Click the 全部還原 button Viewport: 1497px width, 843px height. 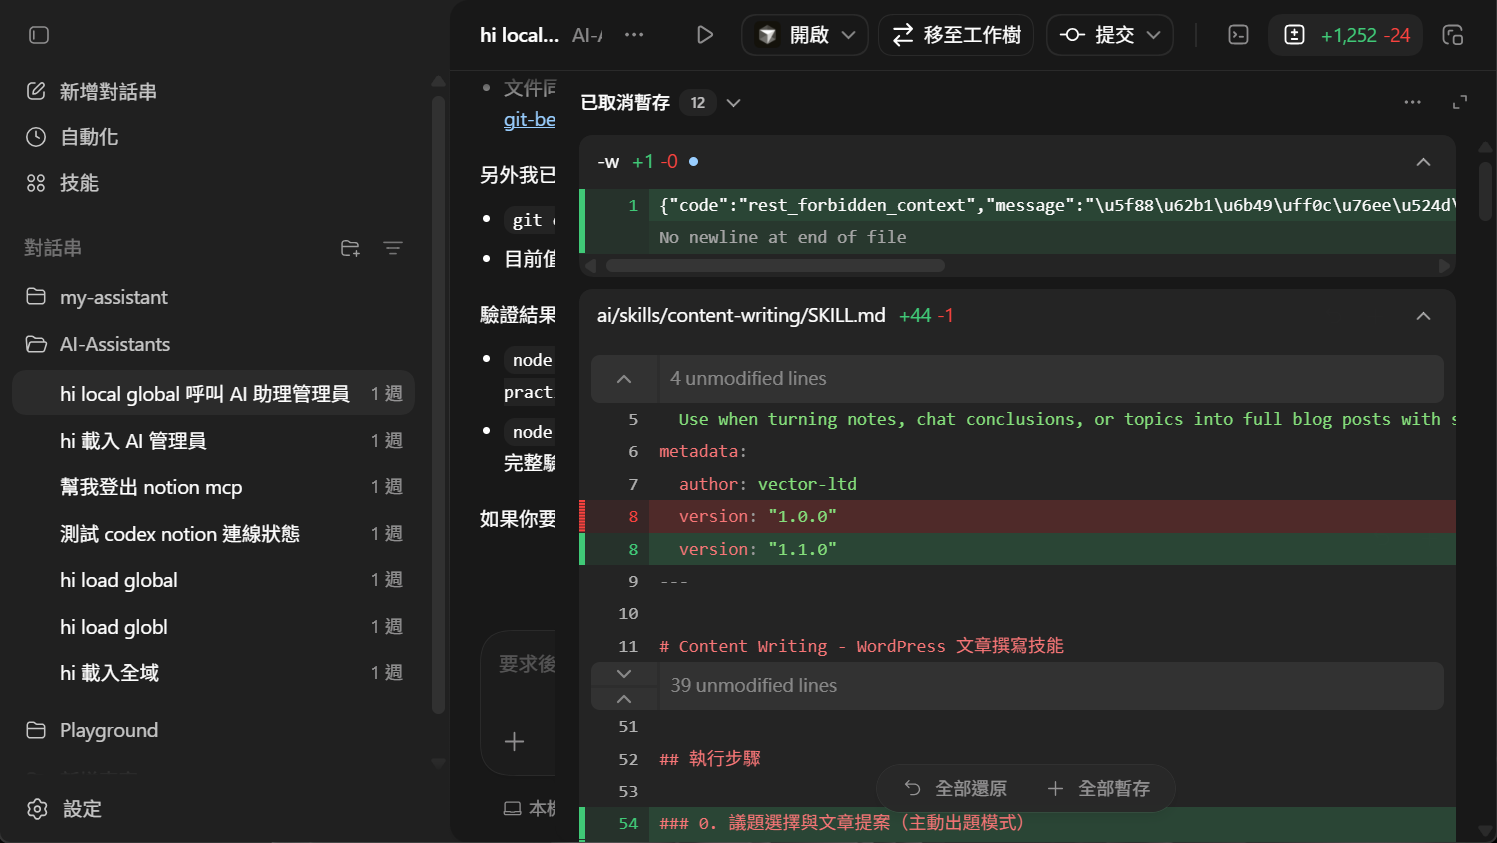coord(956,789)
